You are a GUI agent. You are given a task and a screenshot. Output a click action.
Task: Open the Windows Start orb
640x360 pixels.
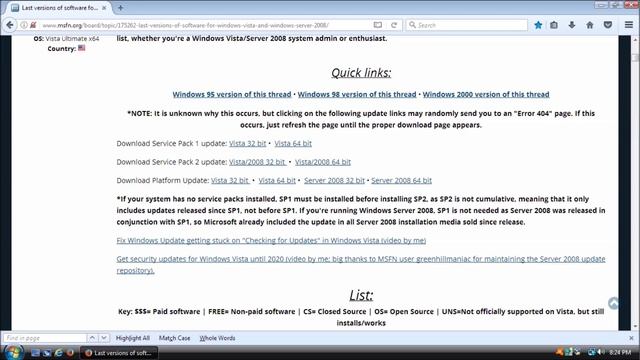(13, 352)
